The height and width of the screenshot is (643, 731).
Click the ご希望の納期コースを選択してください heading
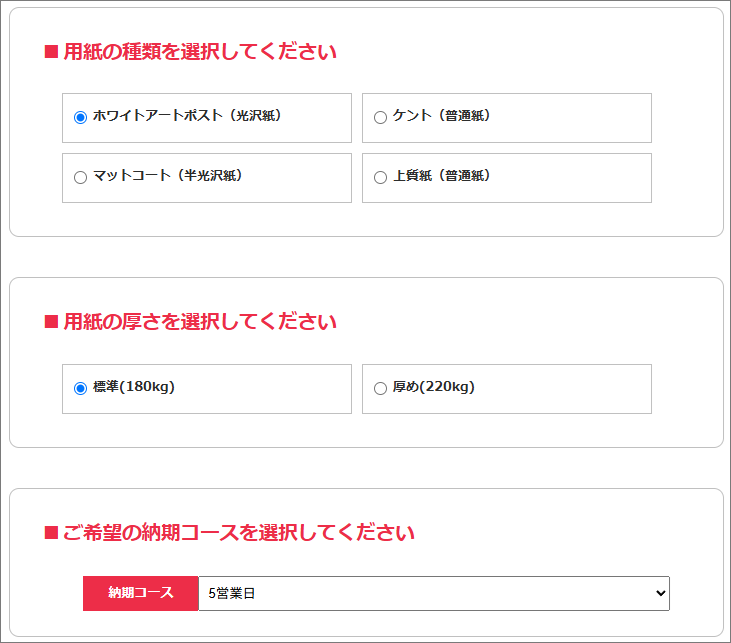(x=239, y=532)
